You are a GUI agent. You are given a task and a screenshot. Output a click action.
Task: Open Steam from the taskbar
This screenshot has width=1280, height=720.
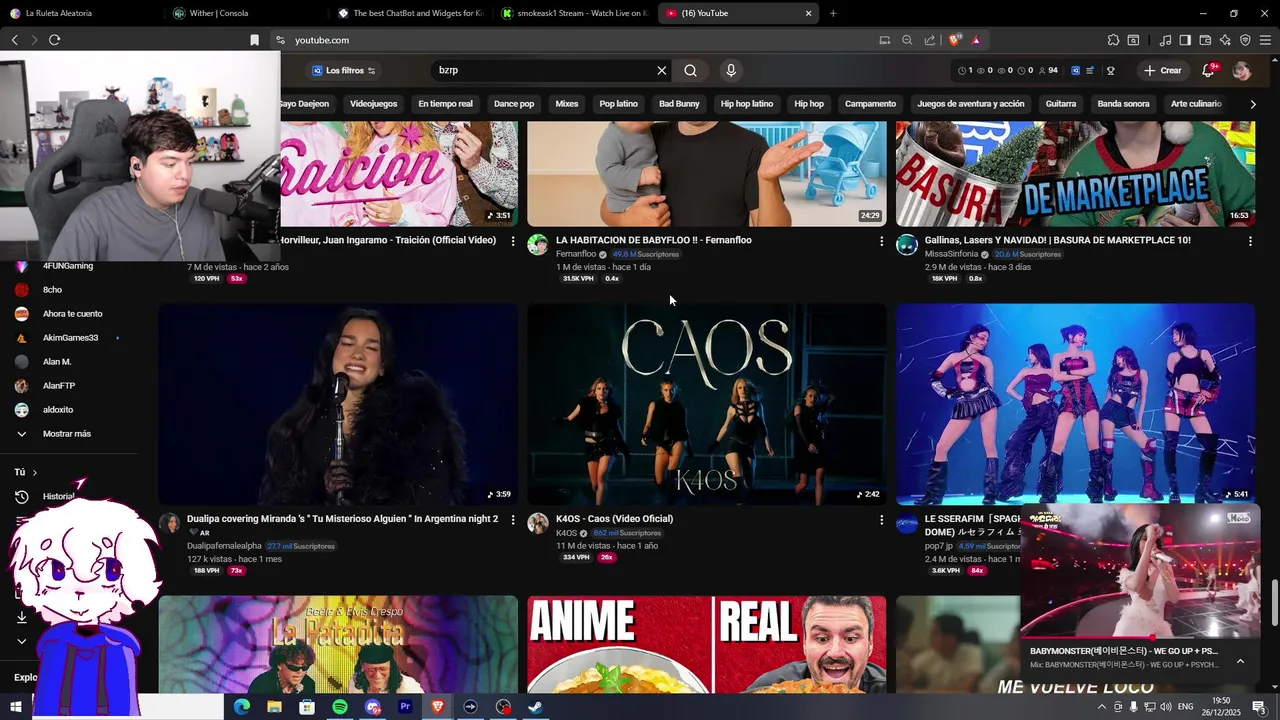(x=535, y=707)
